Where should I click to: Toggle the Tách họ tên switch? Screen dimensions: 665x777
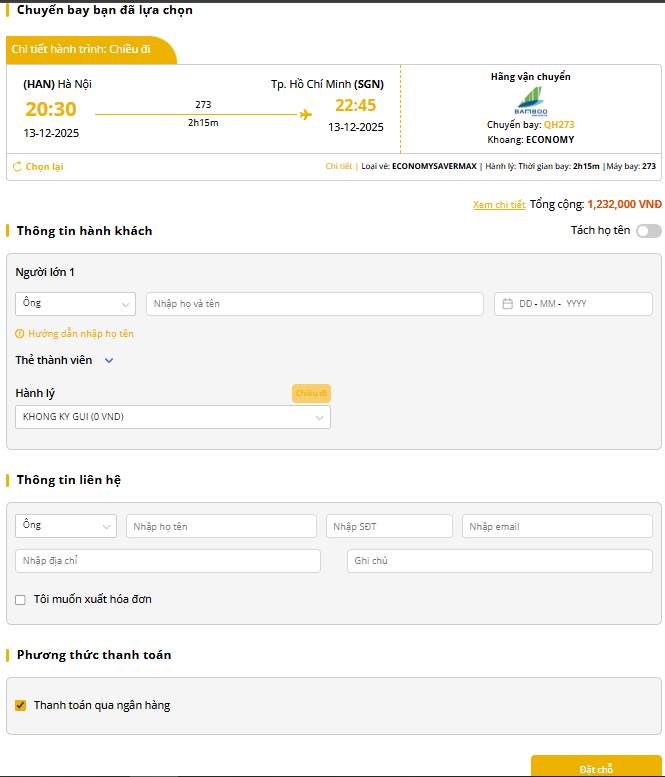click(x=648, y=231)
